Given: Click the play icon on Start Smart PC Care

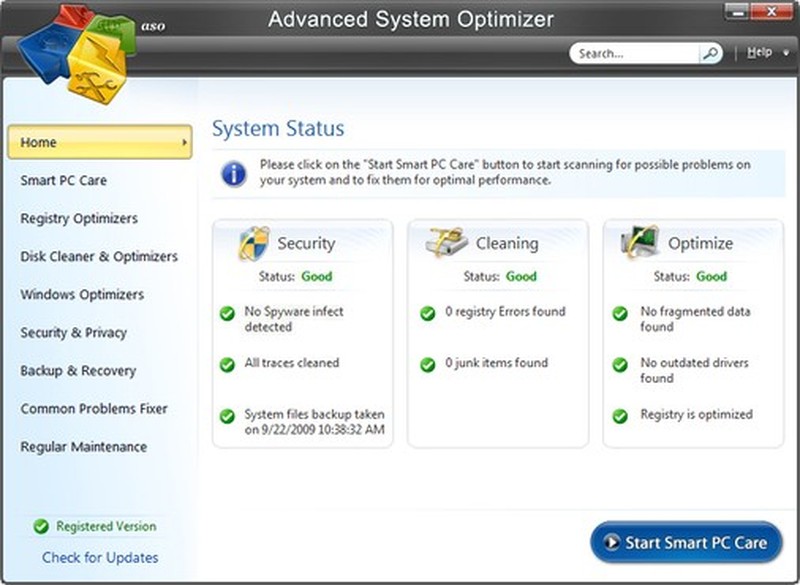Looking at the screenshot, I should (x=613, y=542).
